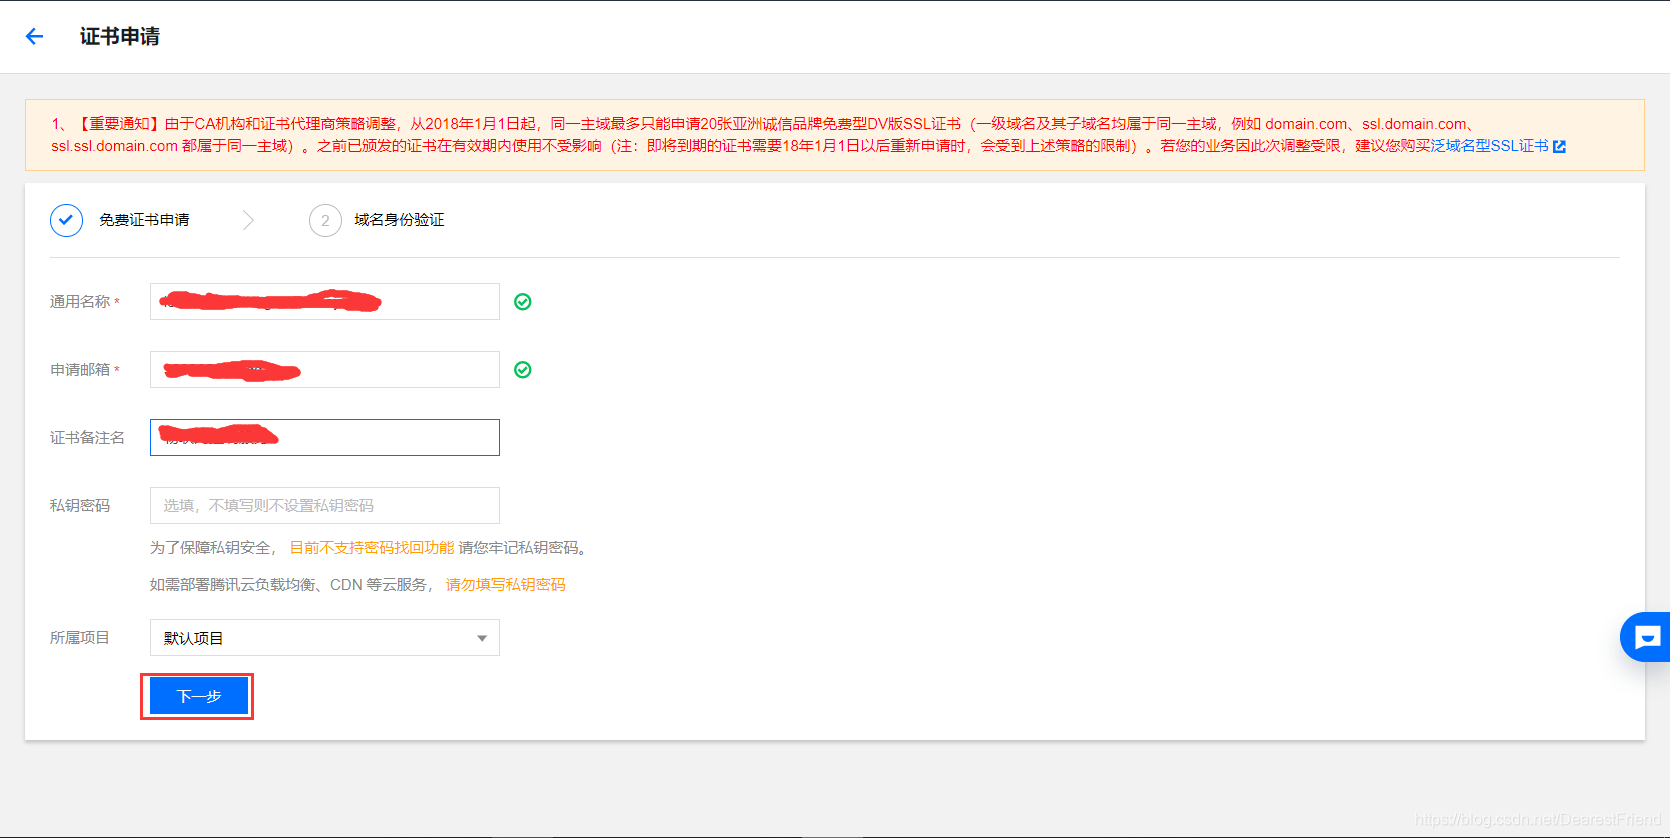Focus the 申请邮箱 input field
The image size is (1670, 838).
(x=325, y=370)
